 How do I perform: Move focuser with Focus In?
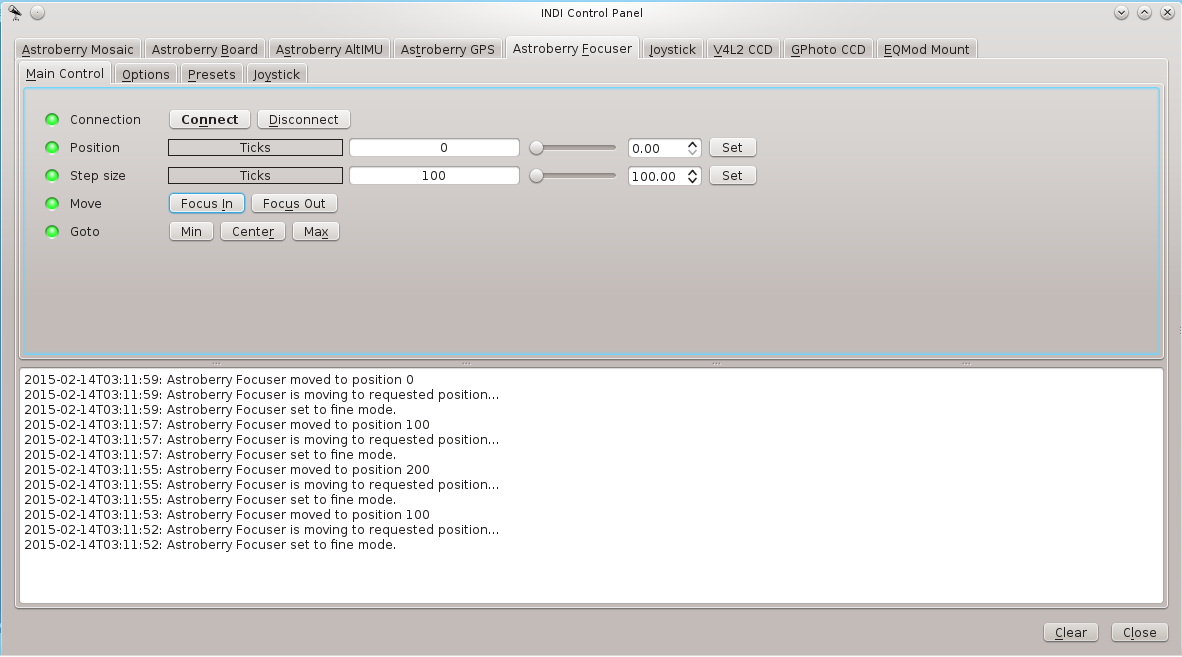(206, 204)
